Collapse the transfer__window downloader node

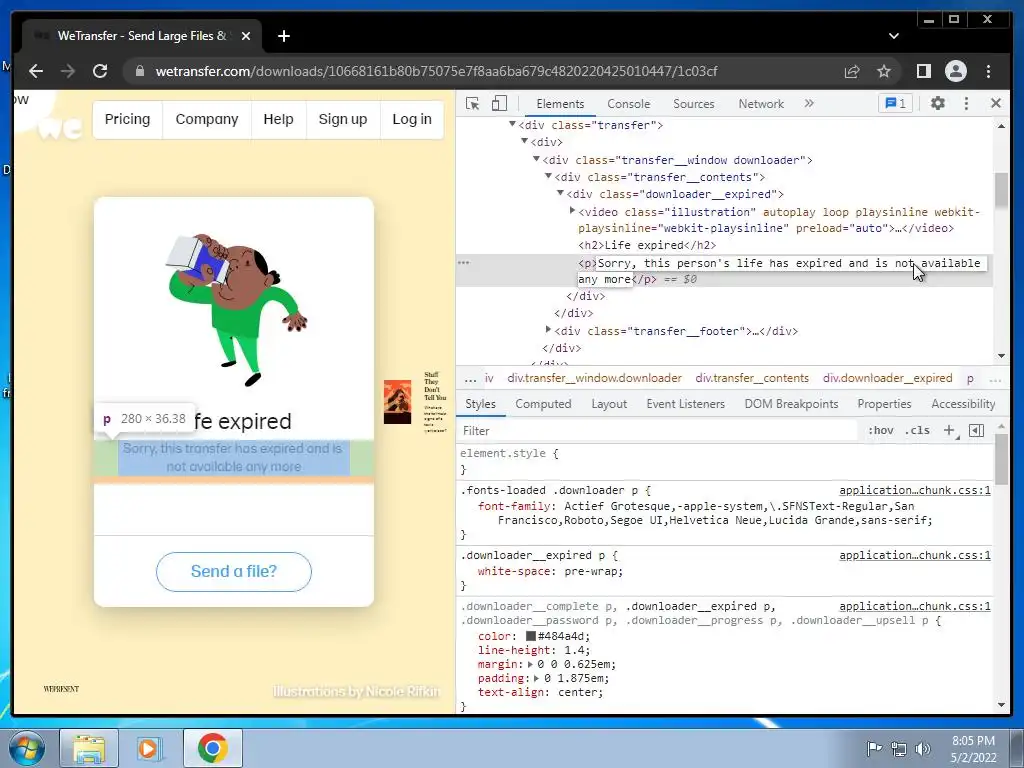[537, 159]
